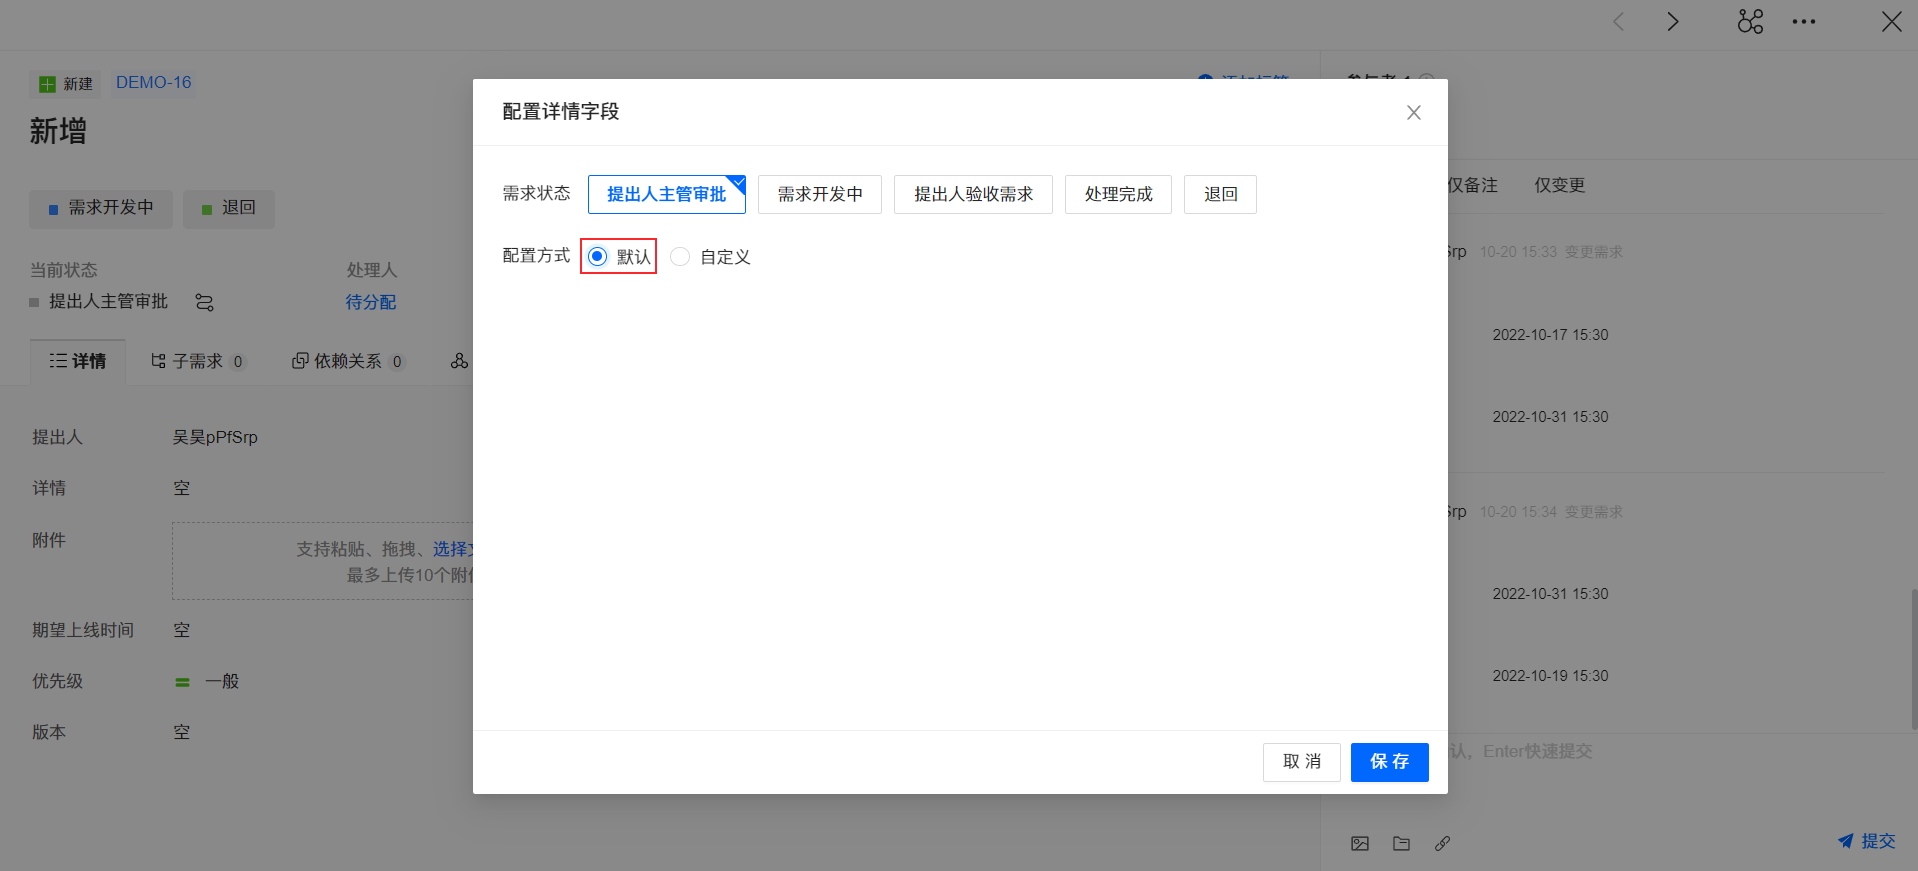Screen dimensions: 1918x871
Task: Click the 提出人 value 吴昊pPfSrp
Action: [215, 437]
